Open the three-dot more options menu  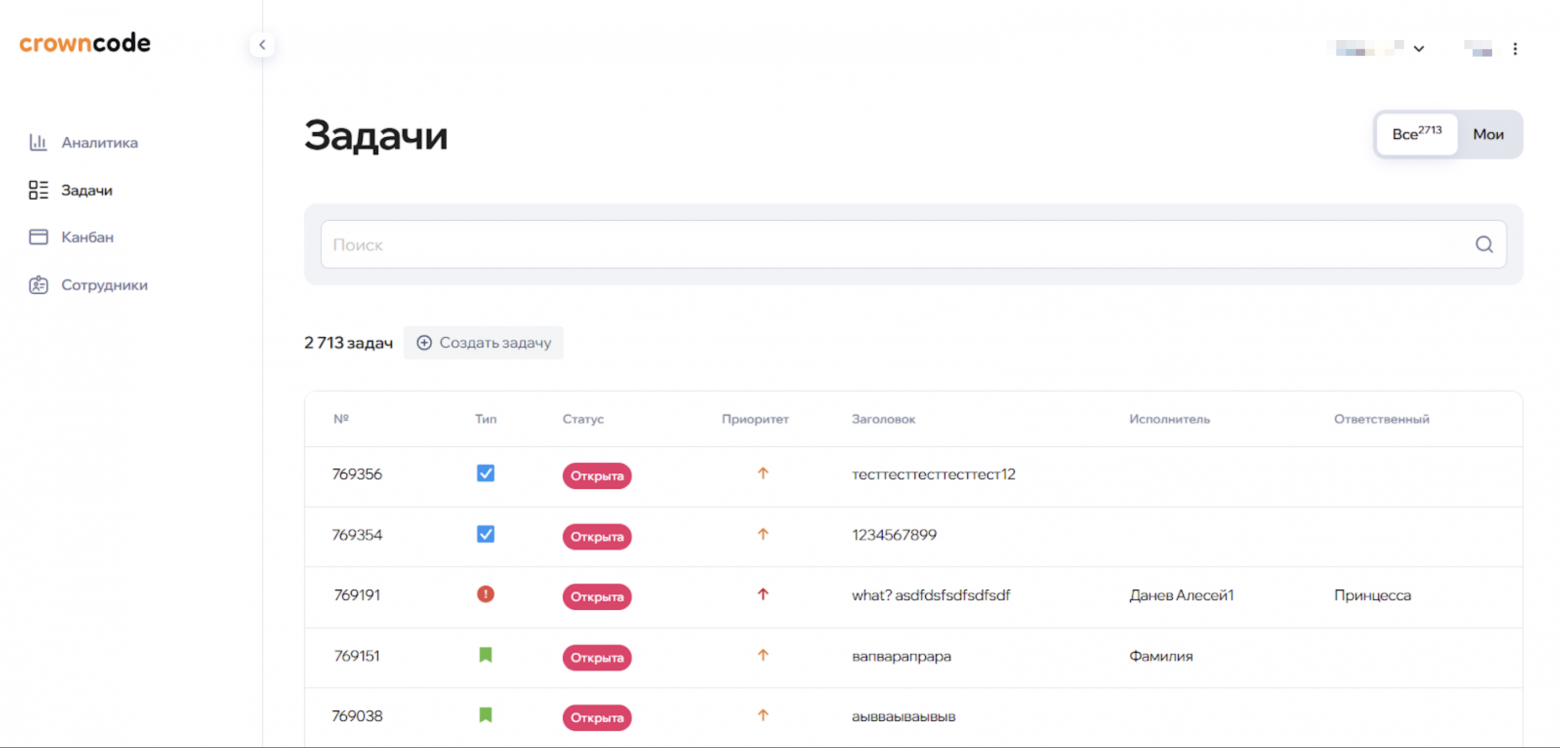tap(1515, 49)
